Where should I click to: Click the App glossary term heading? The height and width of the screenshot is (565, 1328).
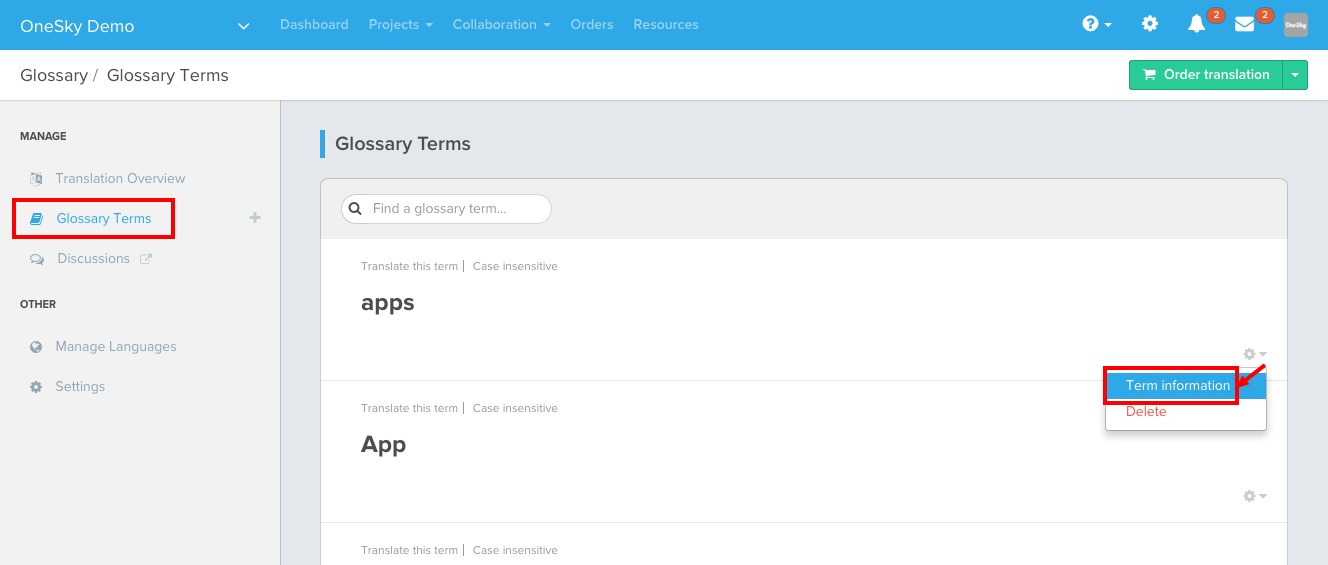[x=383, y=445]
